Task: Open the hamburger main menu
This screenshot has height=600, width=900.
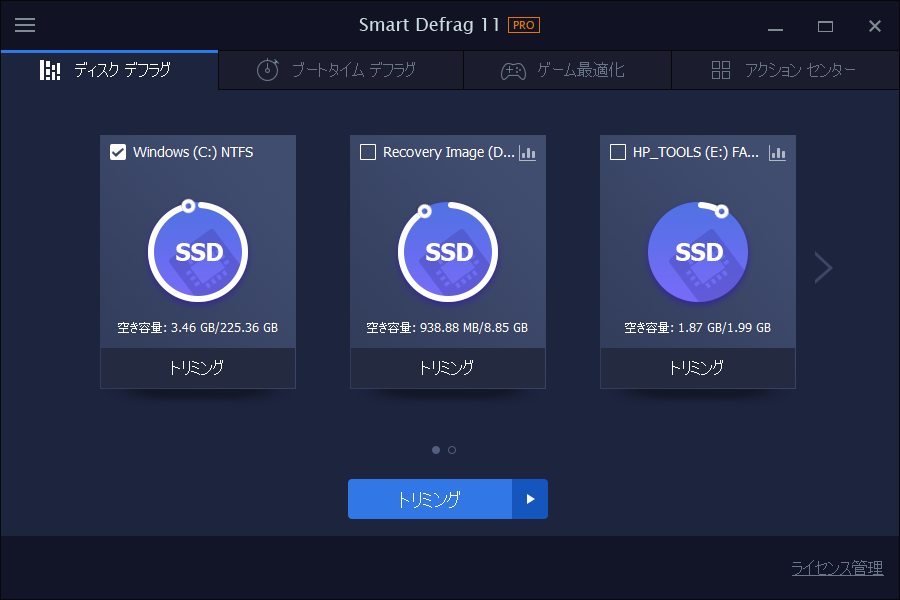Action: 25,25
